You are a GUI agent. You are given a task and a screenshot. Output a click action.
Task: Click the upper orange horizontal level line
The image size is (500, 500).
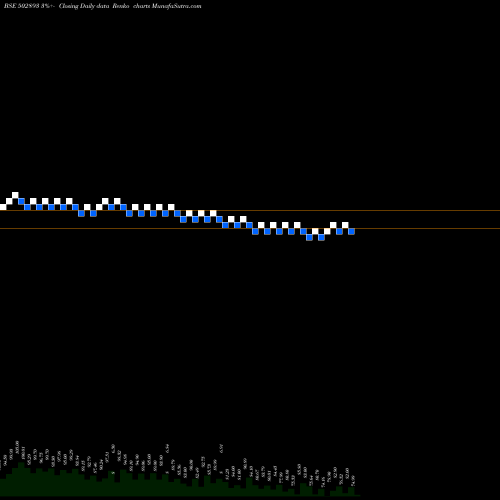[250, 211]
